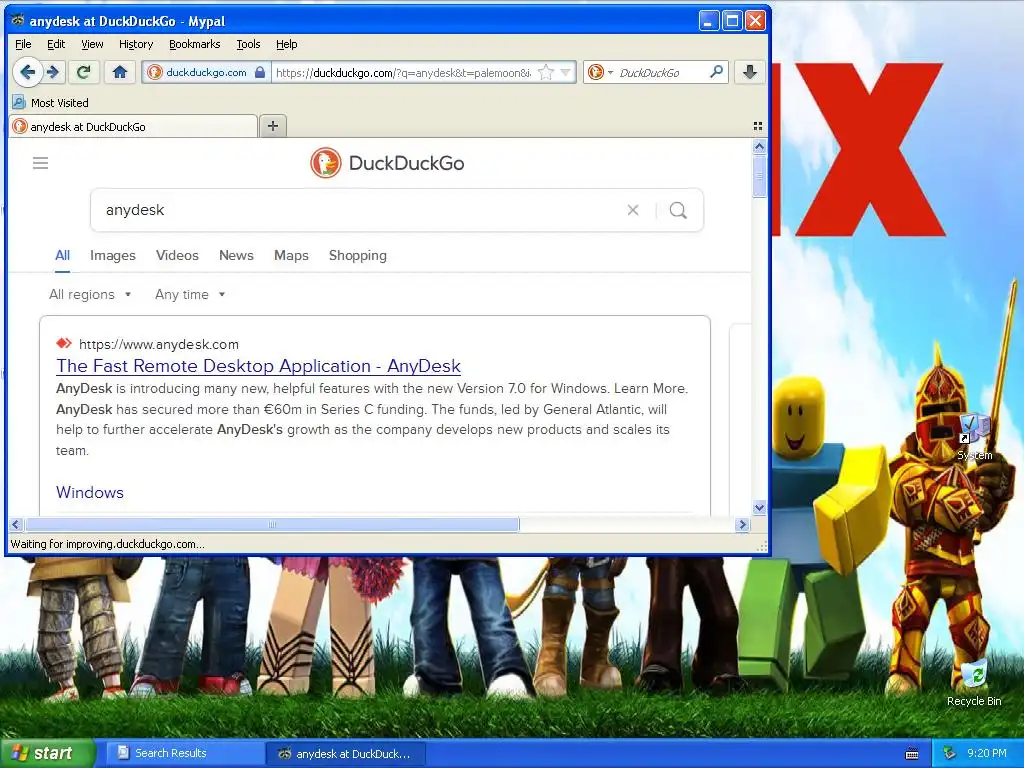1024x768 pixels.
Task: Open the Downloads arrow button
Action: pos(750,72)
